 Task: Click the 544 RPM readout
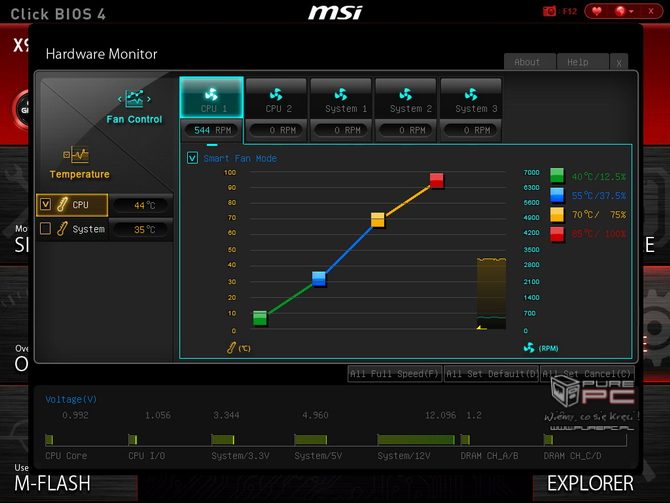[x=212, y=130]
